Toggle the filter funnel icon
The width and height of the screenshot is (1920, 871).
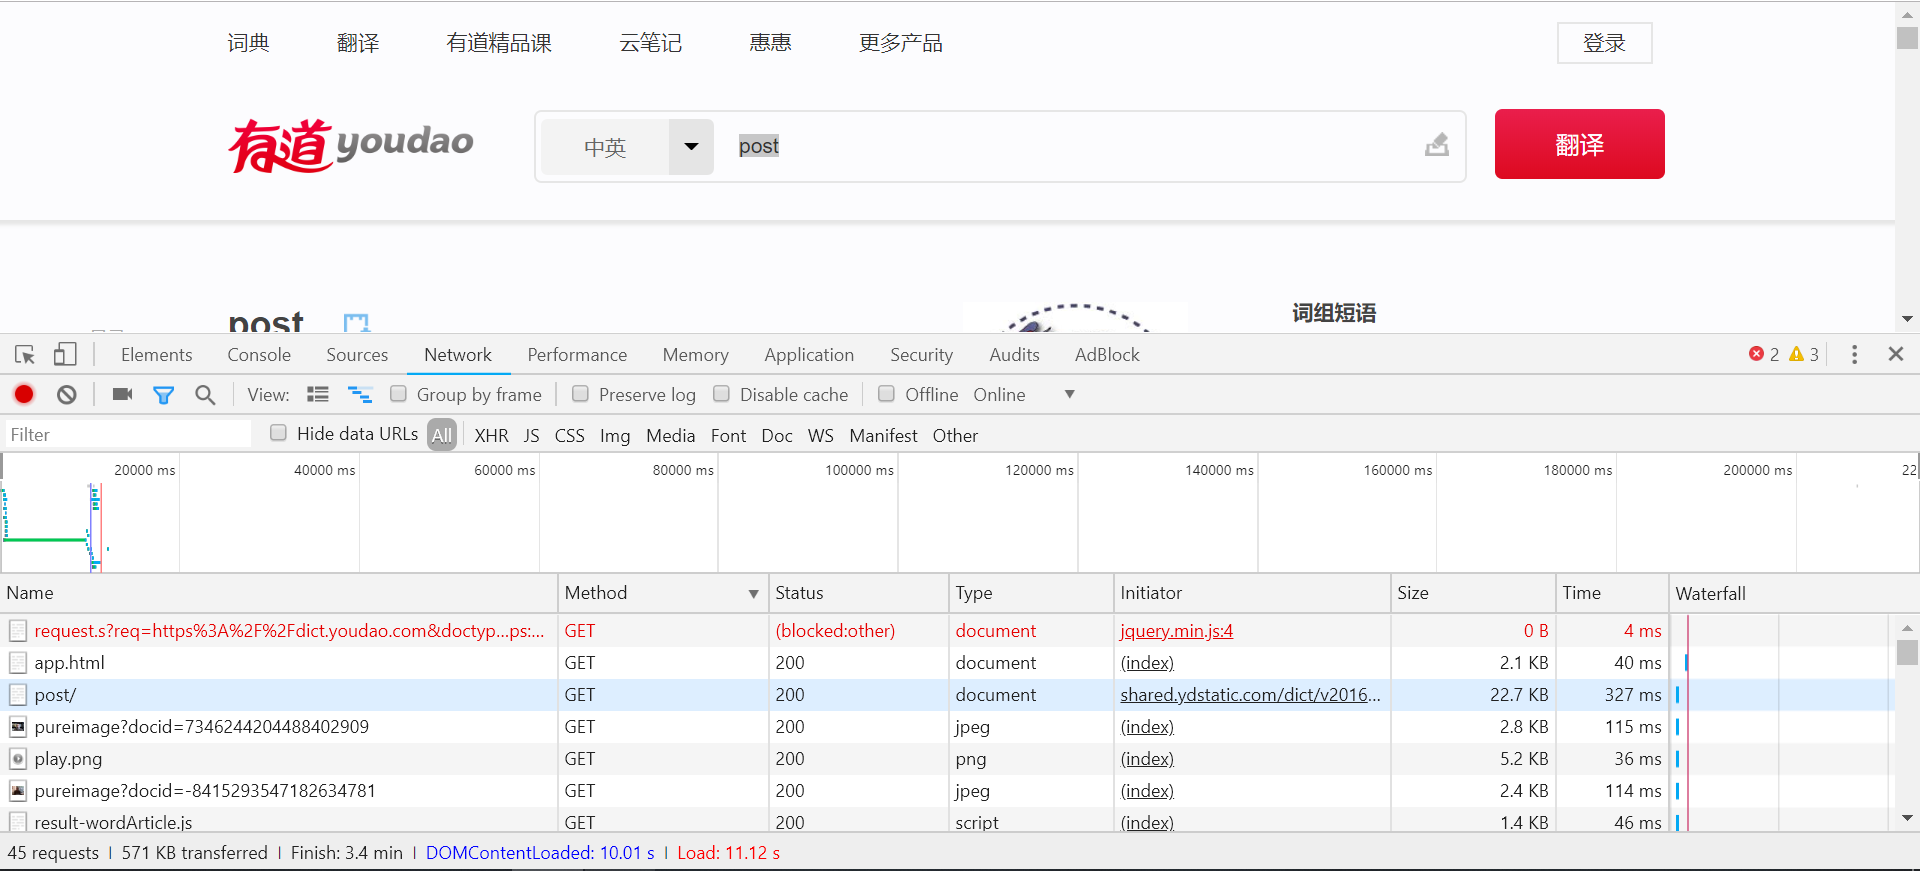163,395
